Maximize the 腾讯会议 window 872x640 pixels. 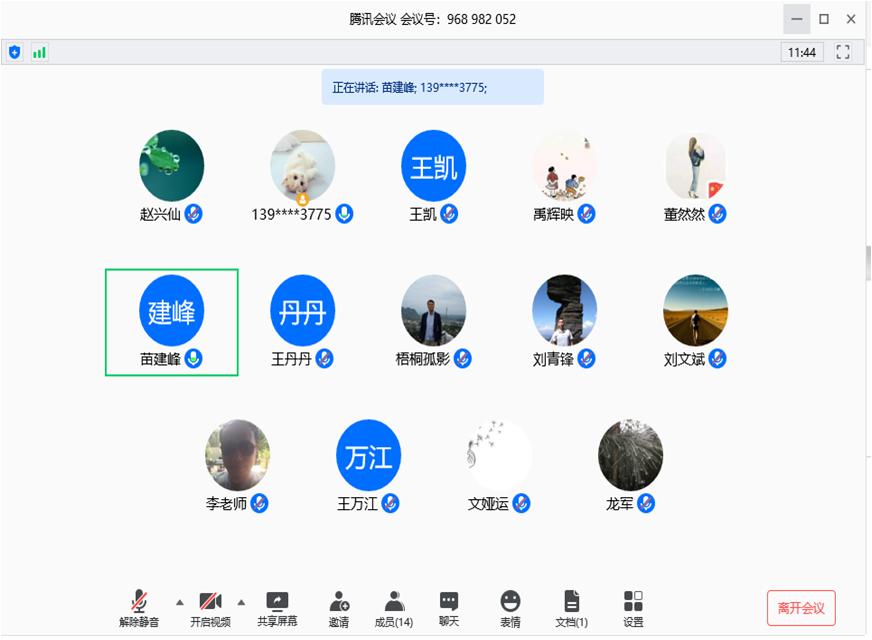[x=824, y=19]
